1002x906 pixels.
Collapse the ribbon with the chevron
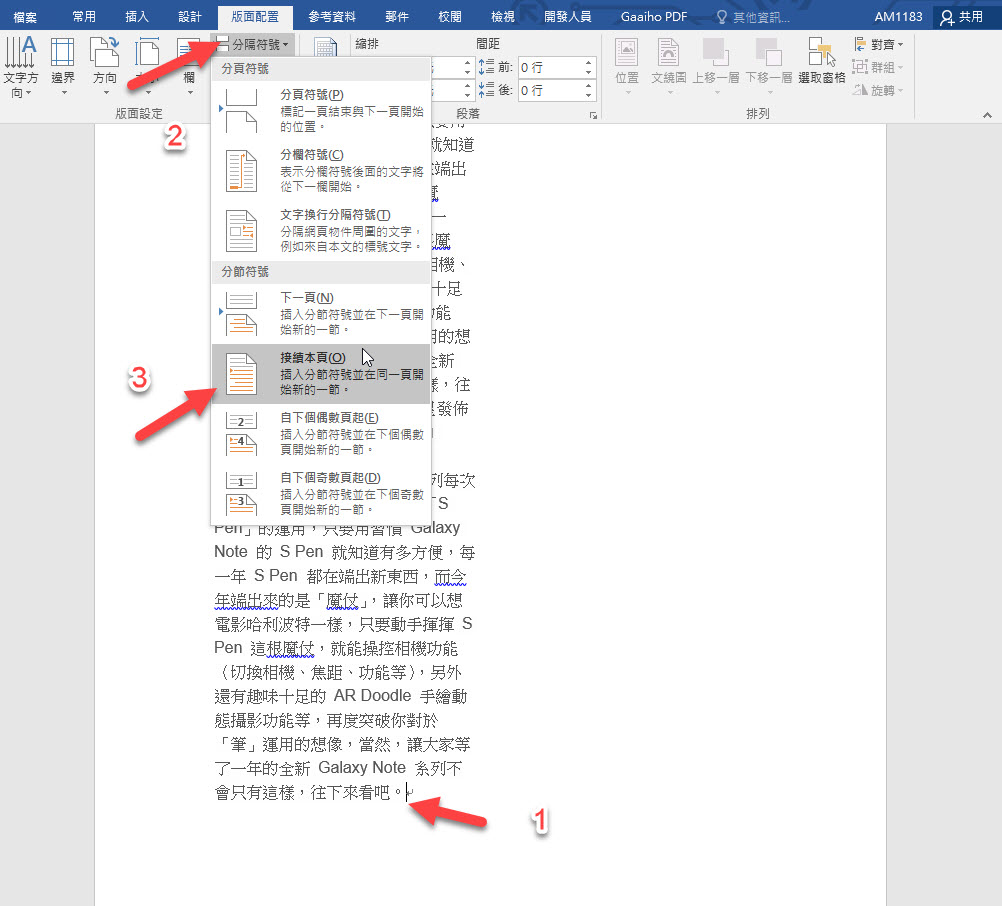coord(987,115)
